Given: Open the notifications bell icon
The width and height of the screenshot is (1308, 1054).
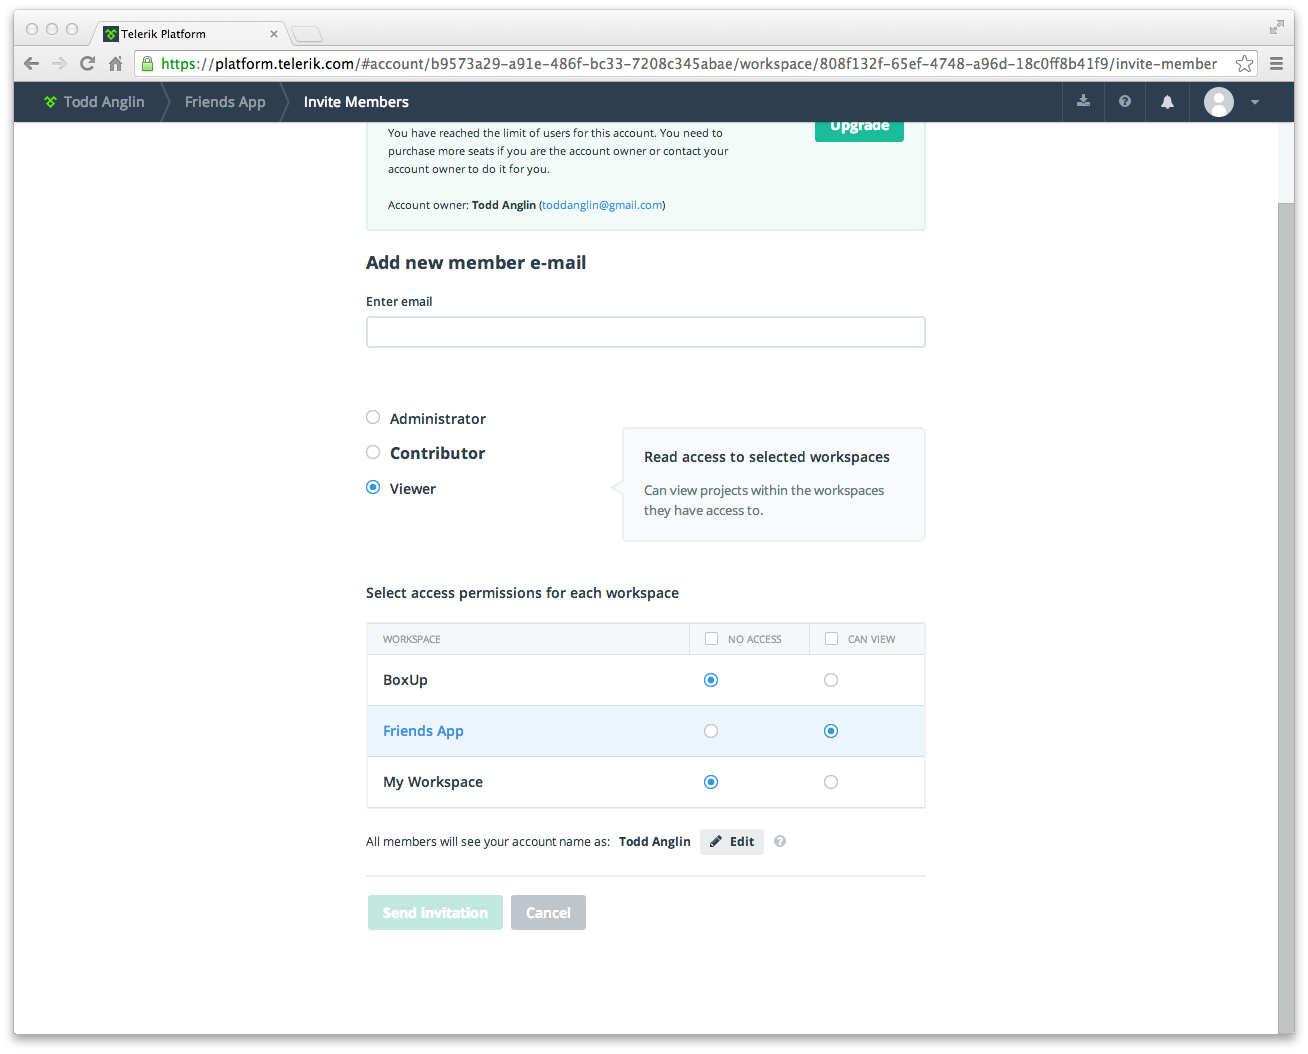Looking at the screenshot, I should click(x=1167, y=102).
